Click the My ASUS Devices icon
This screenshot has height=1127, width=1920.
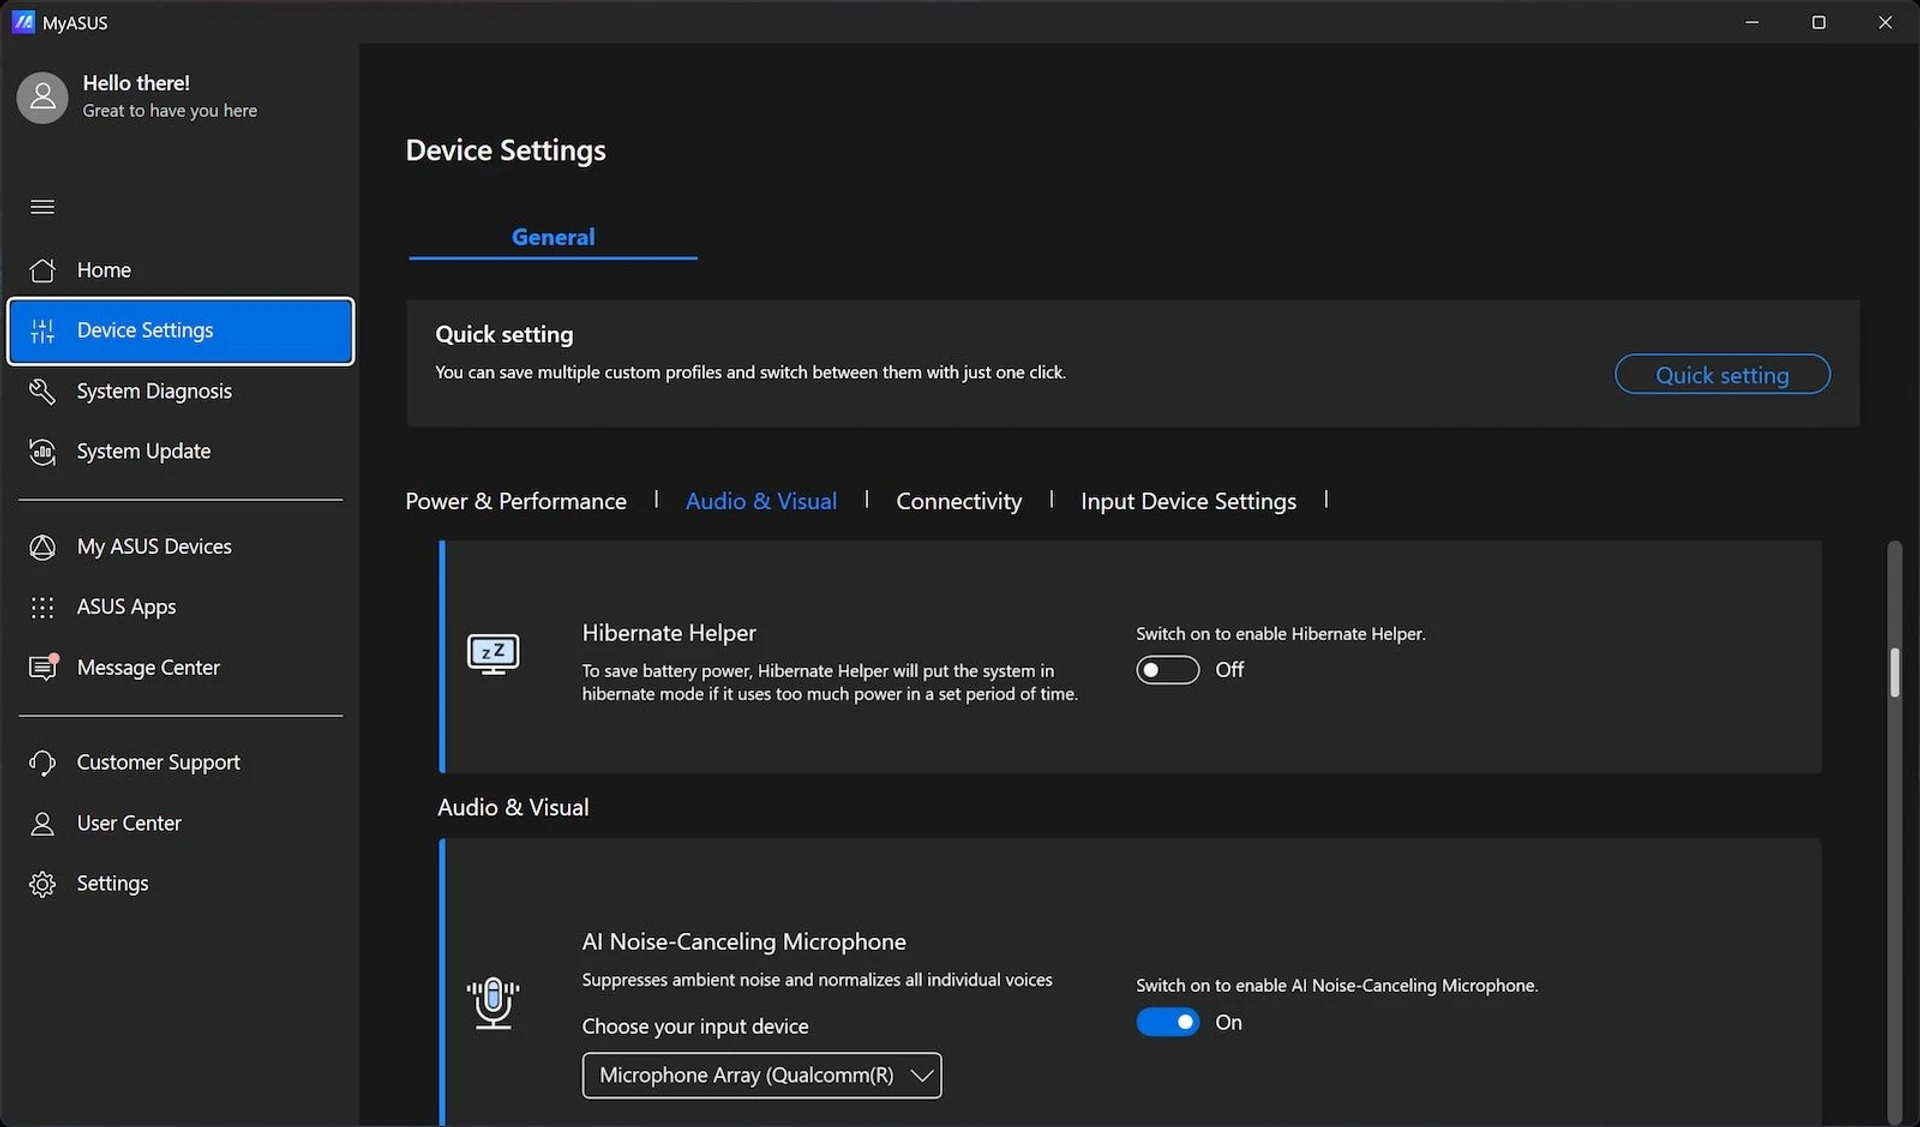(x=42, y=547)
